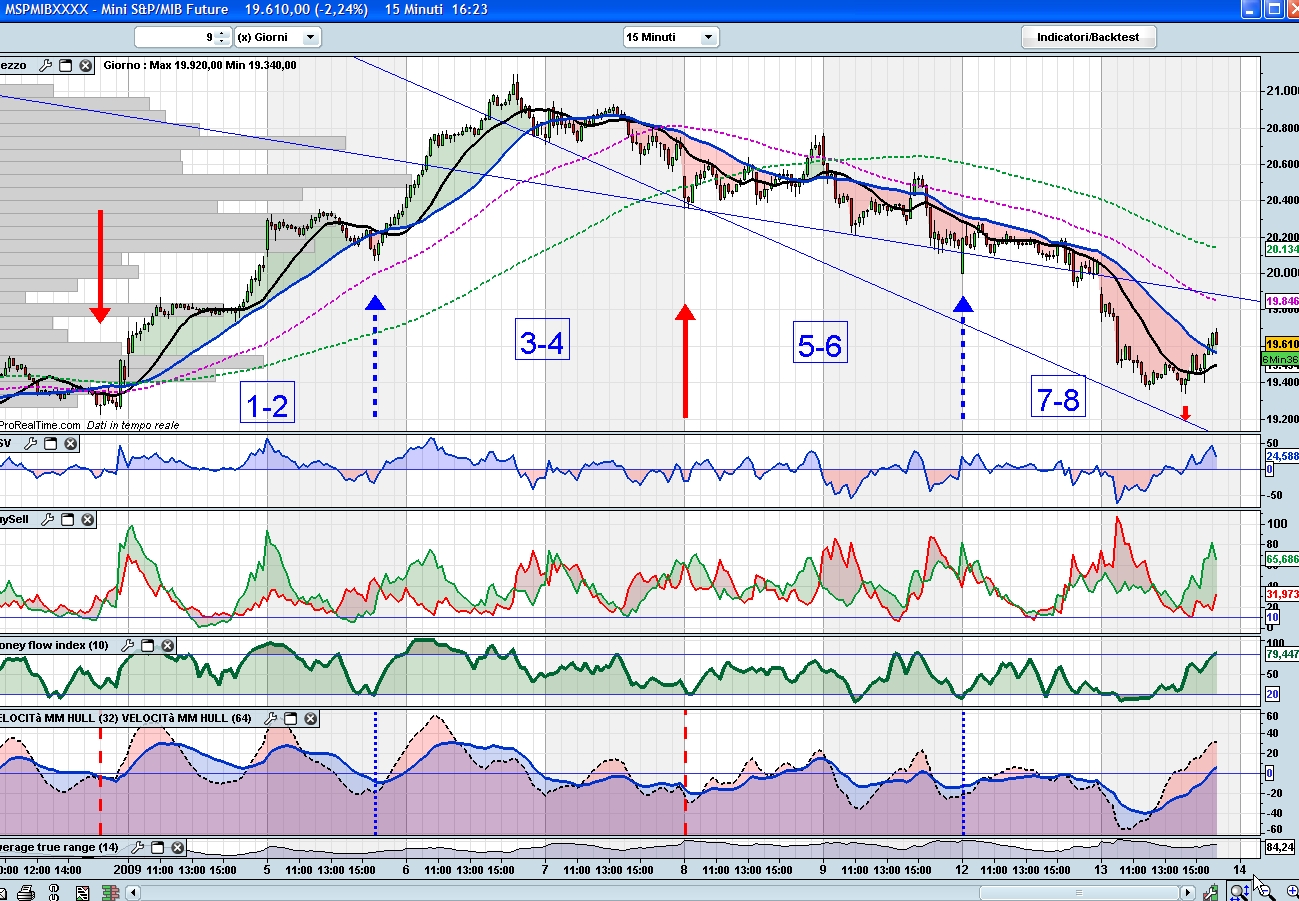Close the Money flow index panel
The width and height of the screenshot is (1299, 901).
[x=168, y=645]
